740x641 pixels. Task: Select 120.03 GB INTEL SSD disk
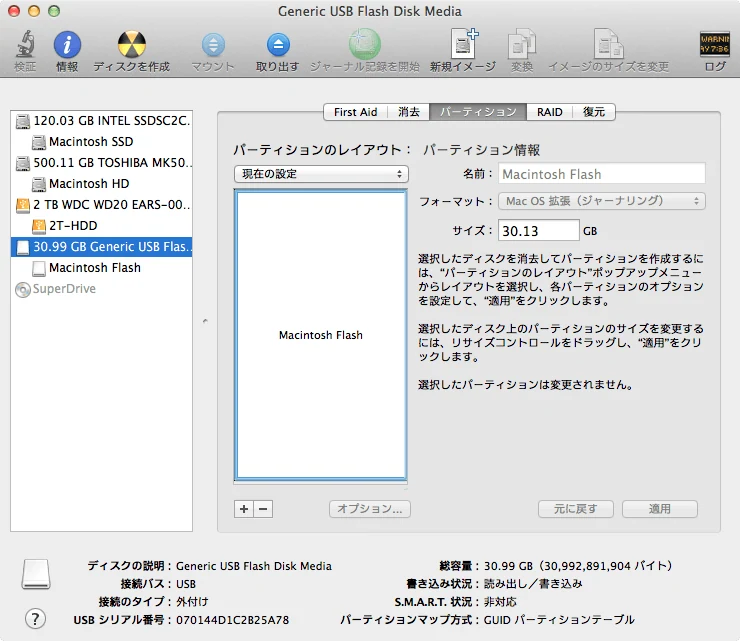tap(101, 121)
